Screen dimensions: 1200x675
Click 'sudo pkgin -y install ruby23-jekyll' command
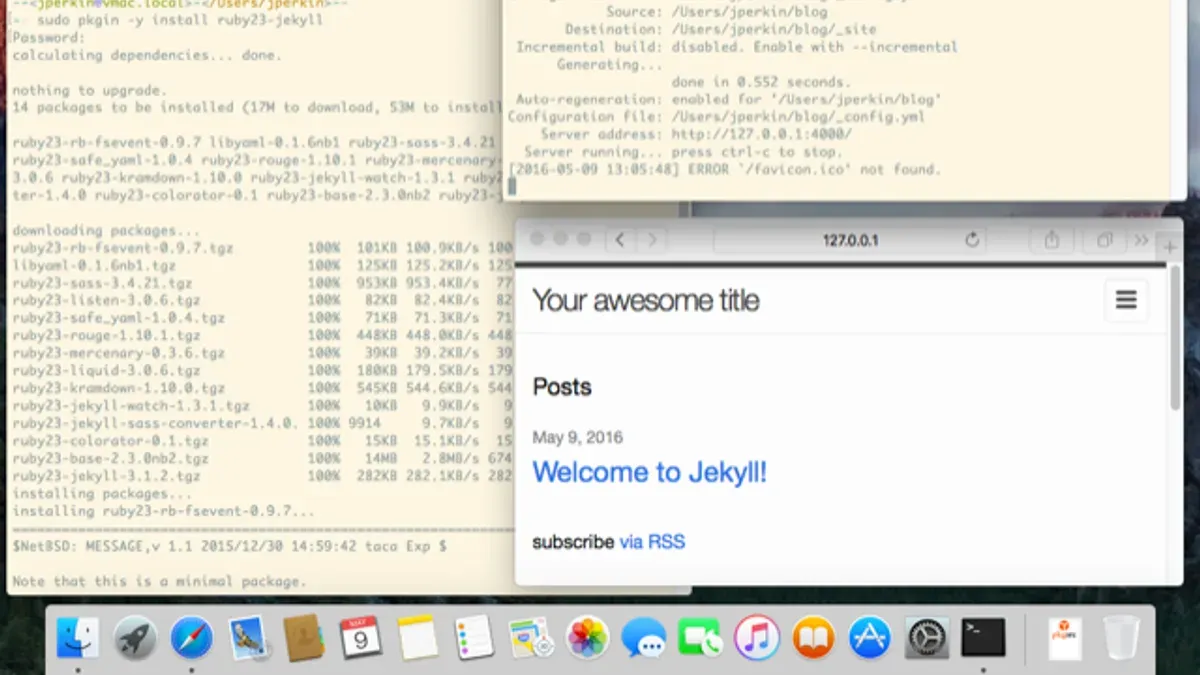179,20
